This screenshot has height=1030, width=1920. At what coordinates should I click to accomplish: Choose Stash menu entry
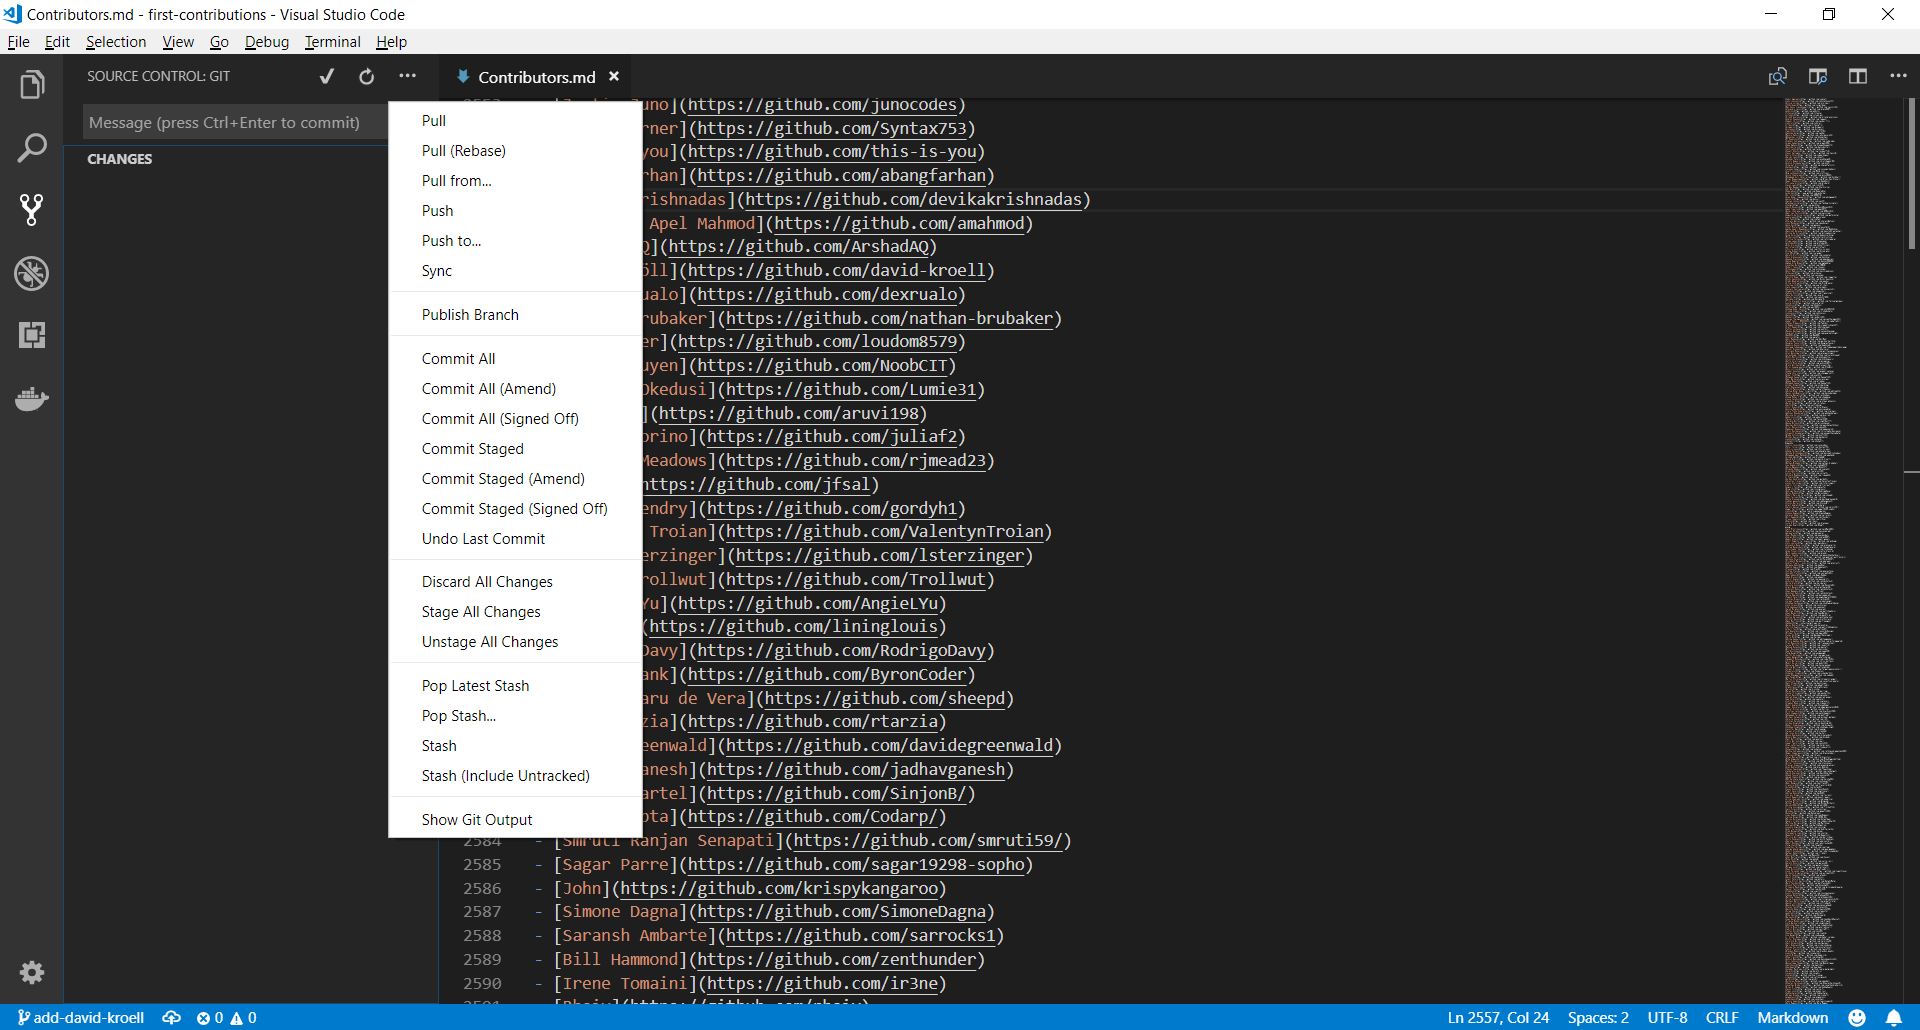(515, 746)
